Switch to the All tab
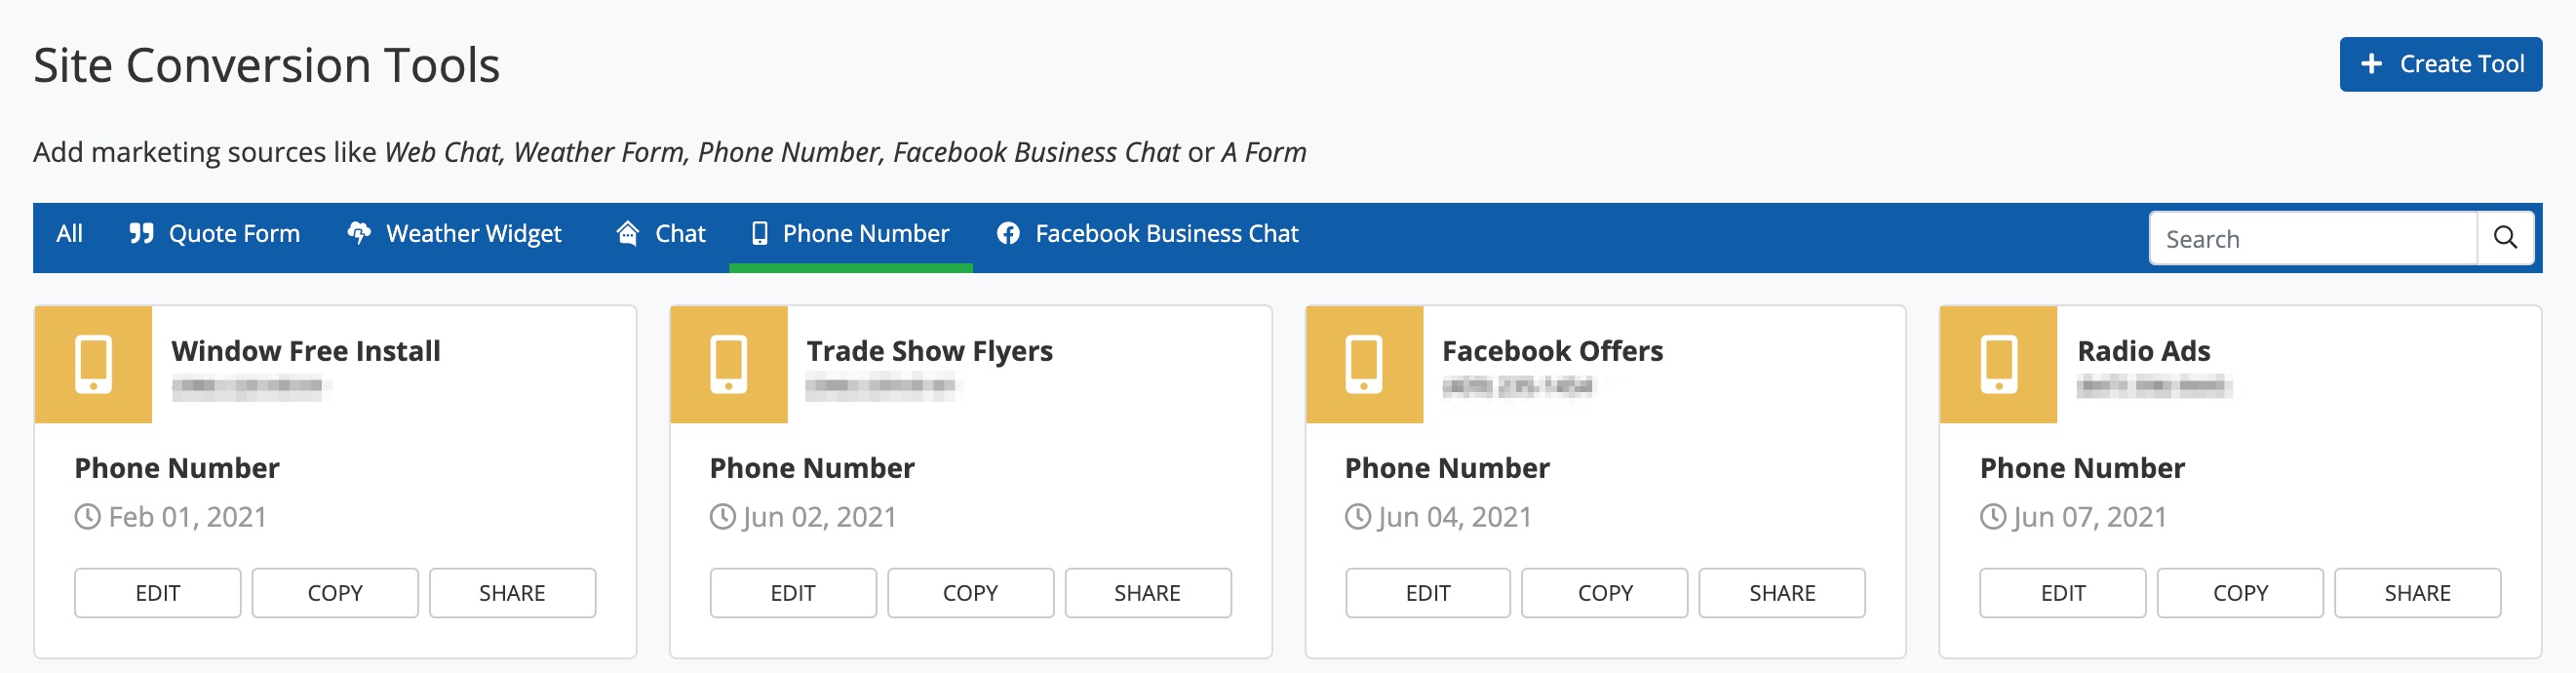 coord(69,234)
